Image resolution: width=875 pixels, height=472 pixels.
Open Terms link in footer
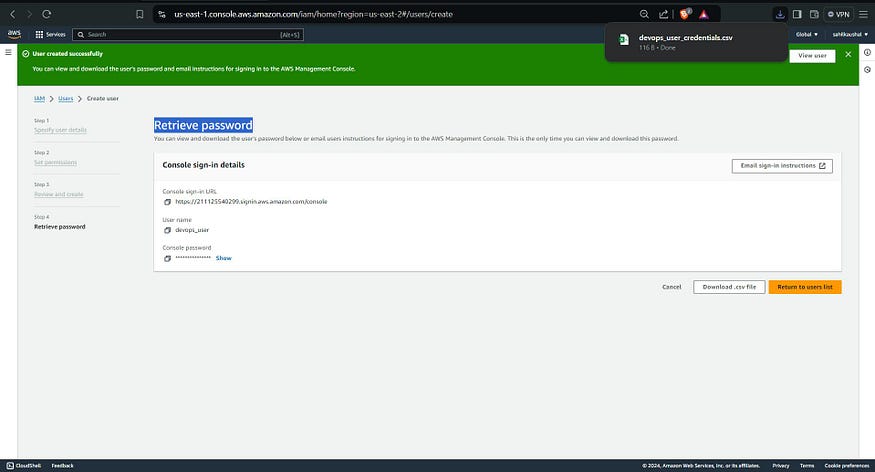coord(807,465)
